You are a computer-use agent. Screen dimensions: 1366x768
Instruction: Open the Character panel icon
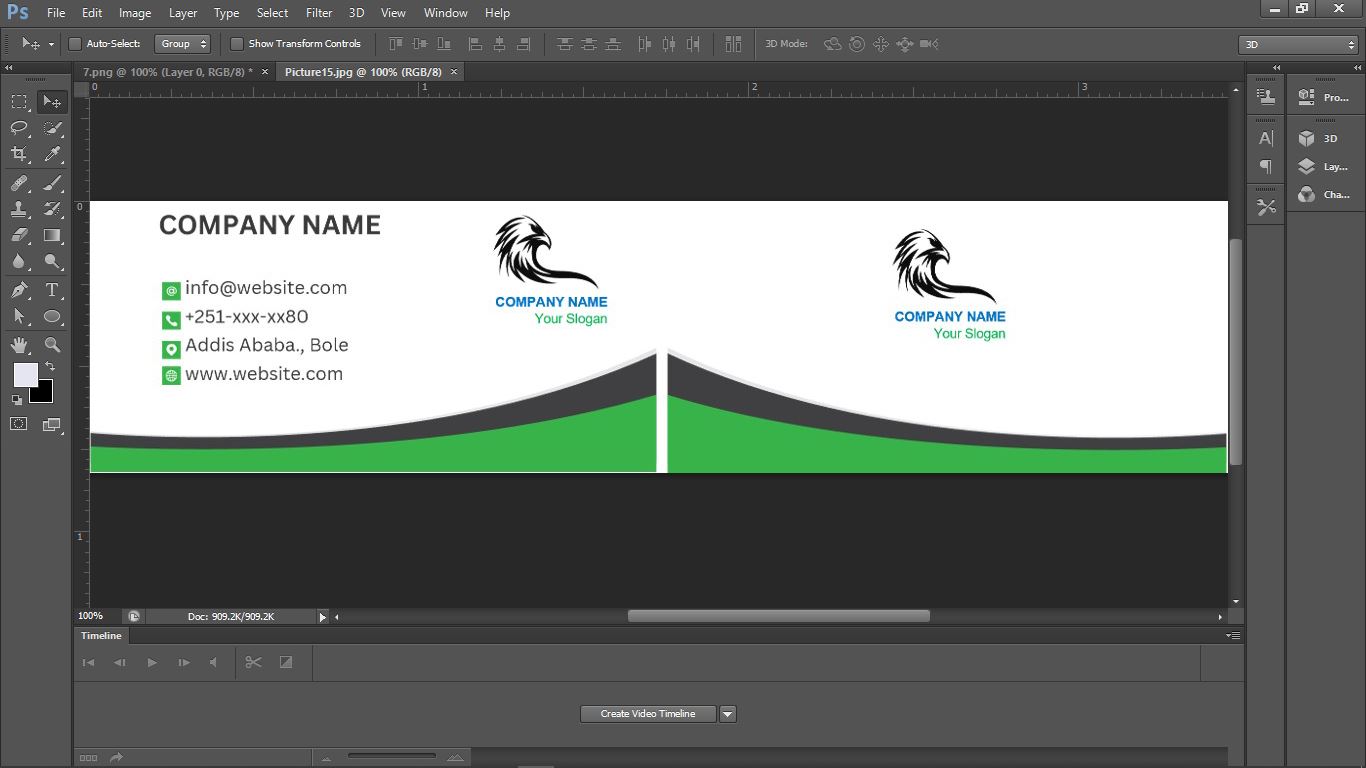(1266, 138)
